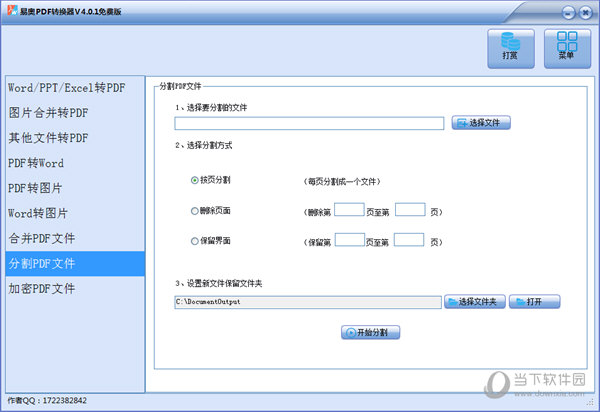Click output folder path field
600x412 pixels.
pyautogui.click(x=308, y=302)
